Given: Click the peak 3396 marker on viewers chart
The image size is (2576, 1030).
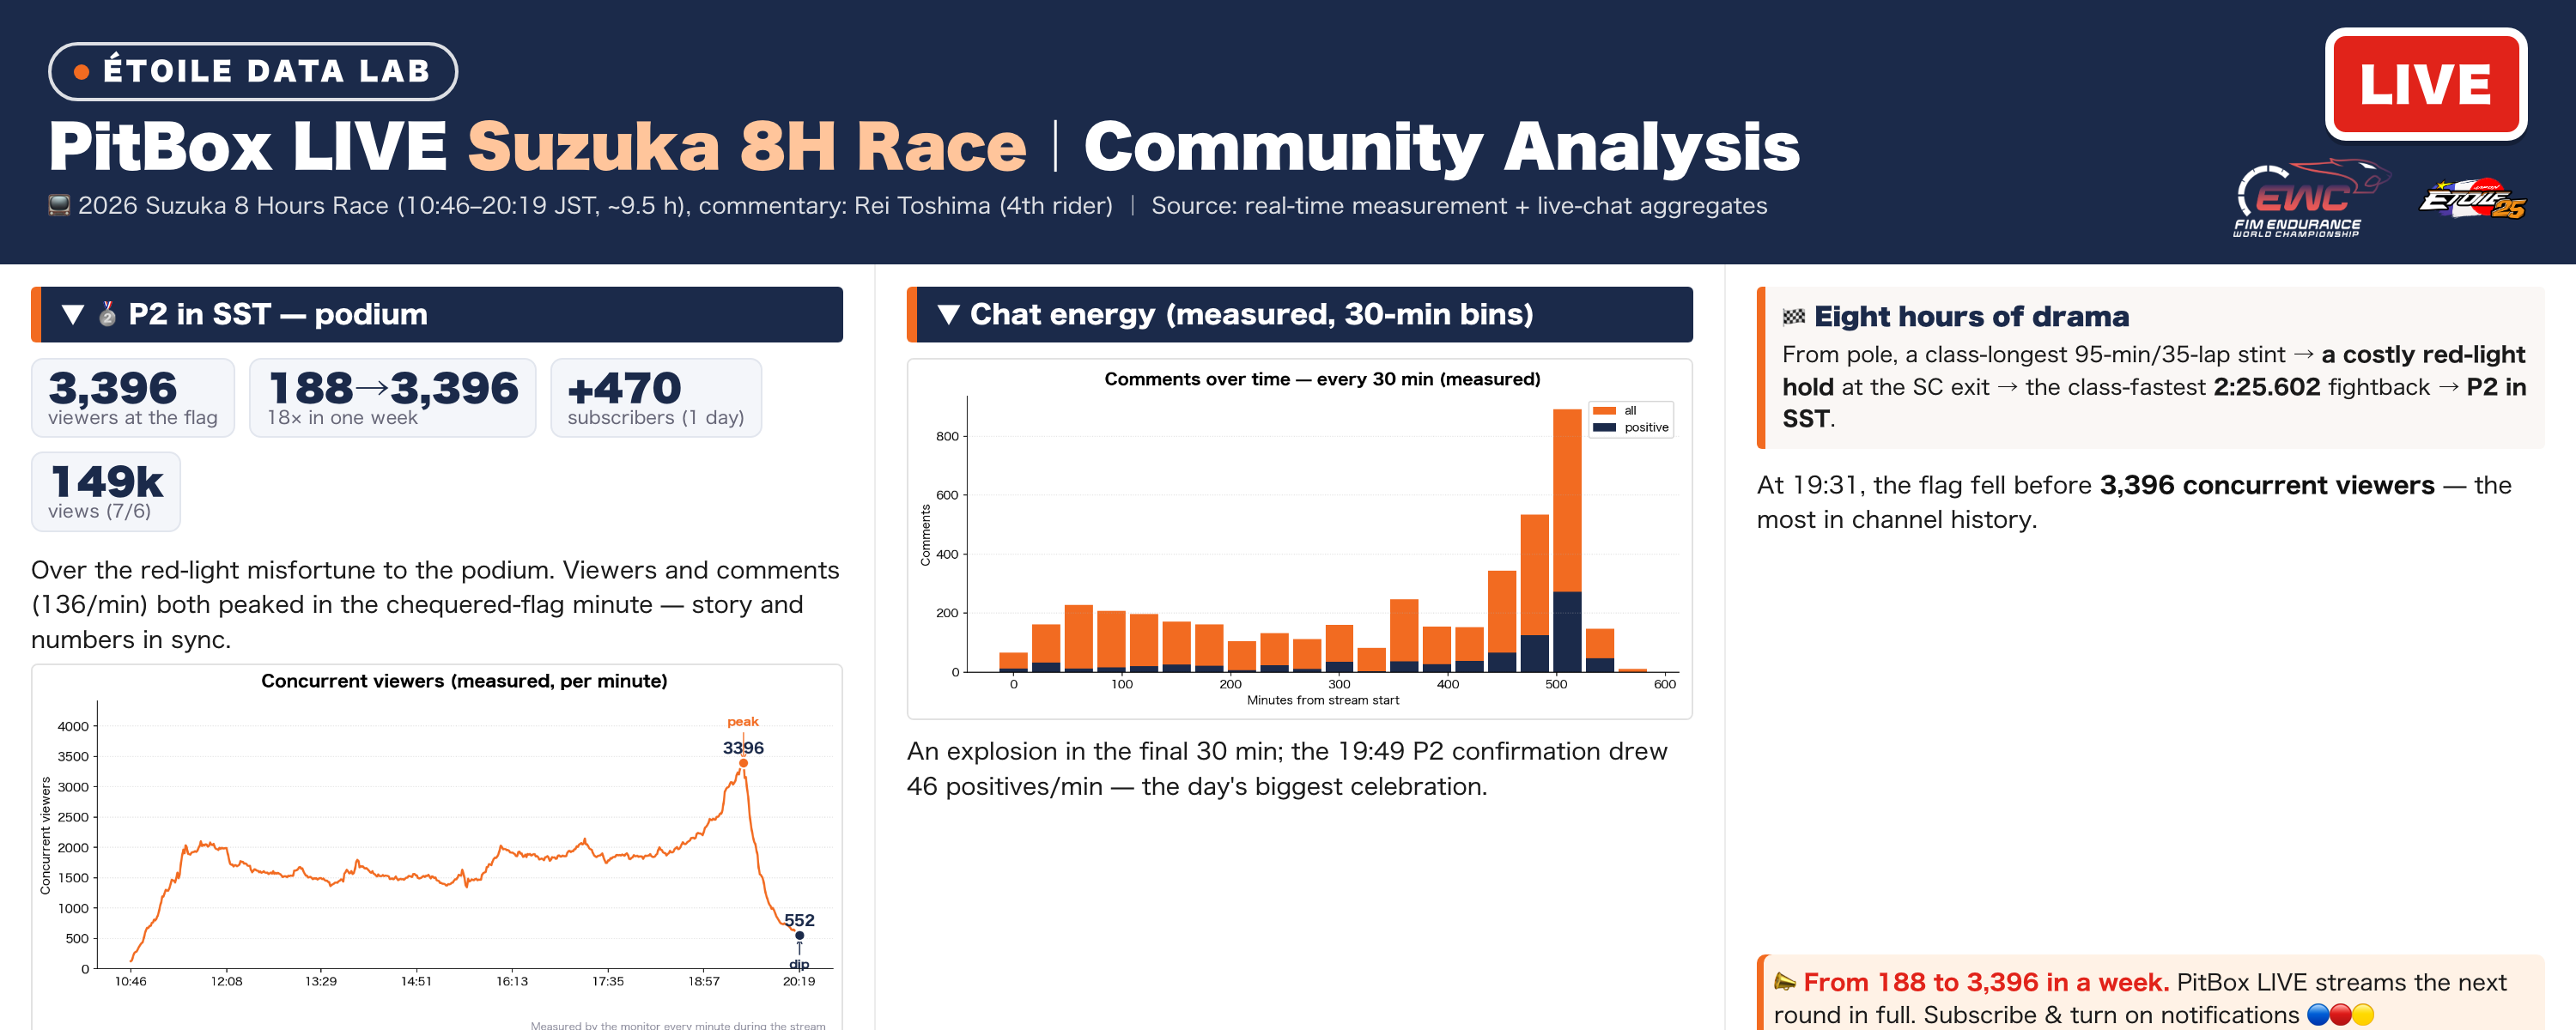Looking at the screenshot, I should [743, 764].
